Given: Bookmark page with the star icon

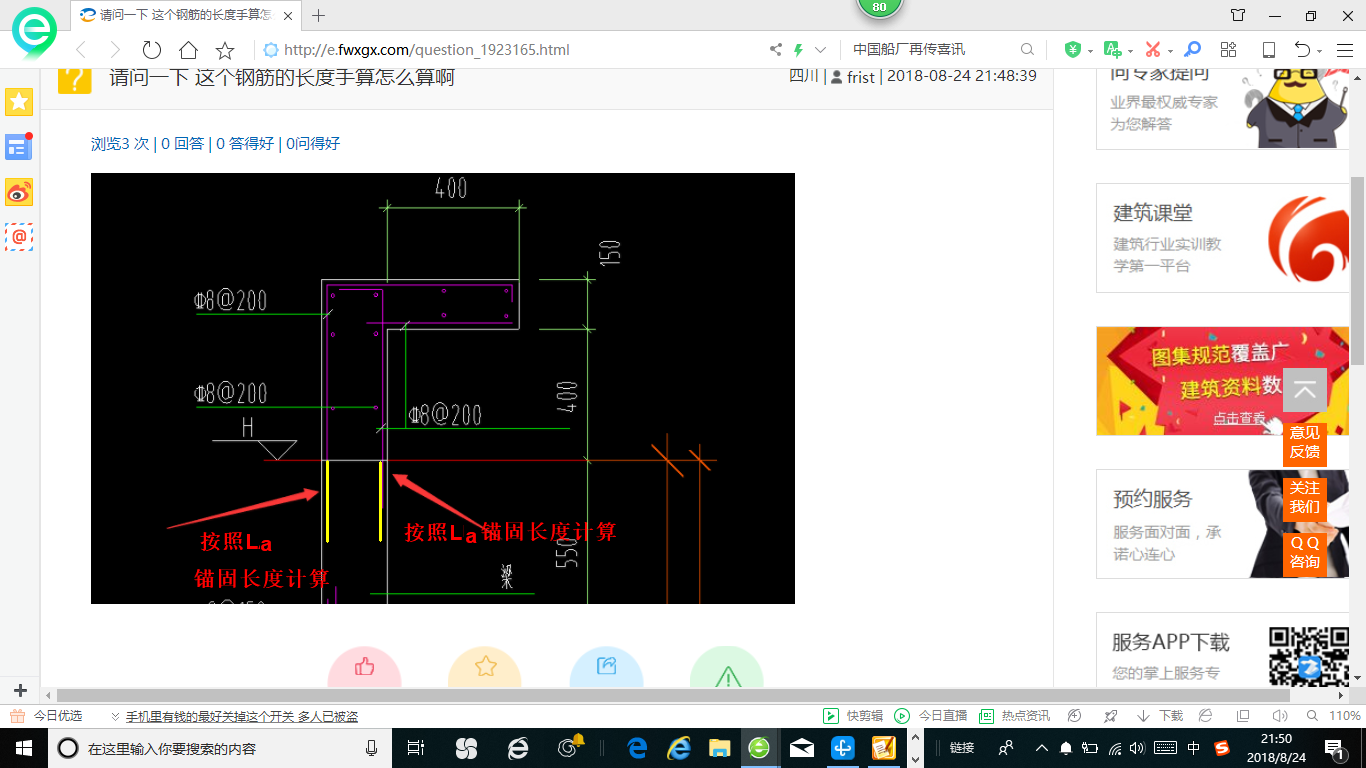Looking at the screenshot, I should [x=225, y=50].
